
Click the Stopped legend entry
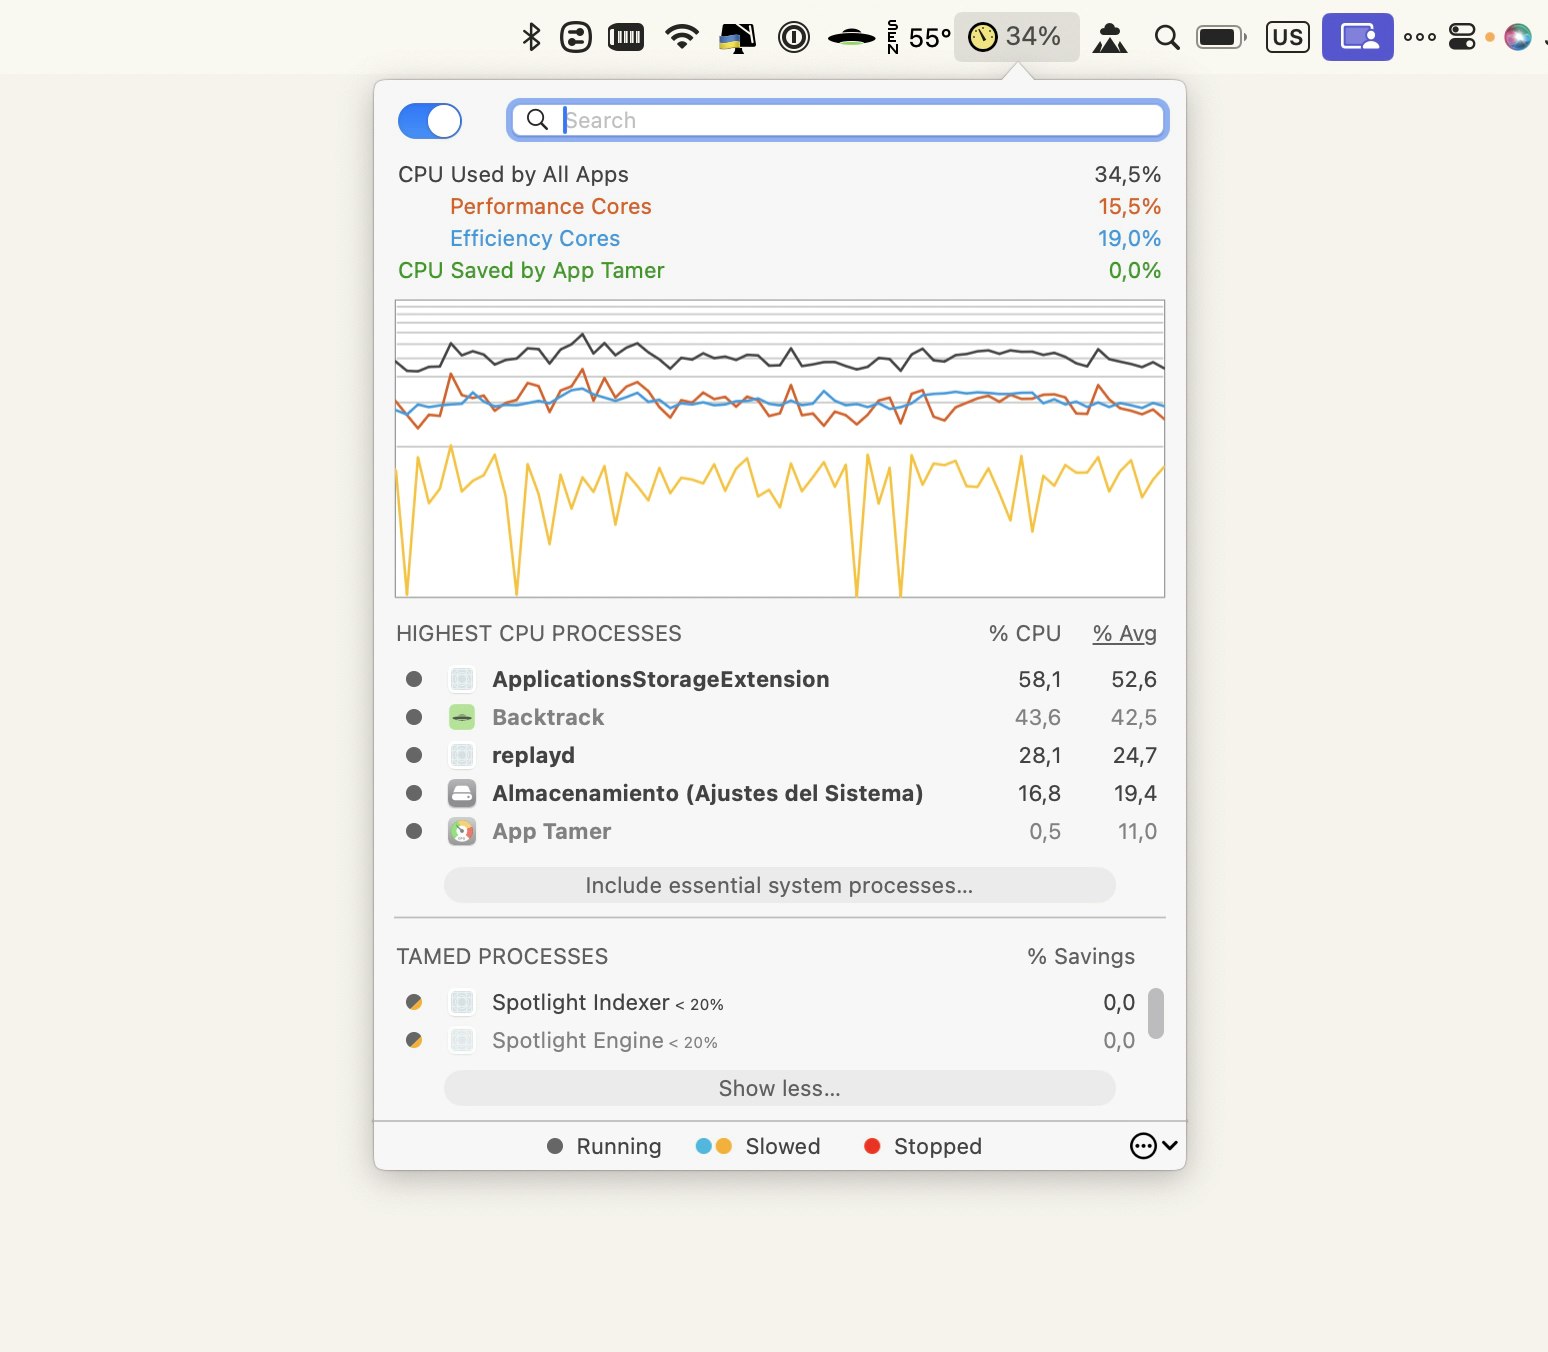click(x=923, y=1147)
